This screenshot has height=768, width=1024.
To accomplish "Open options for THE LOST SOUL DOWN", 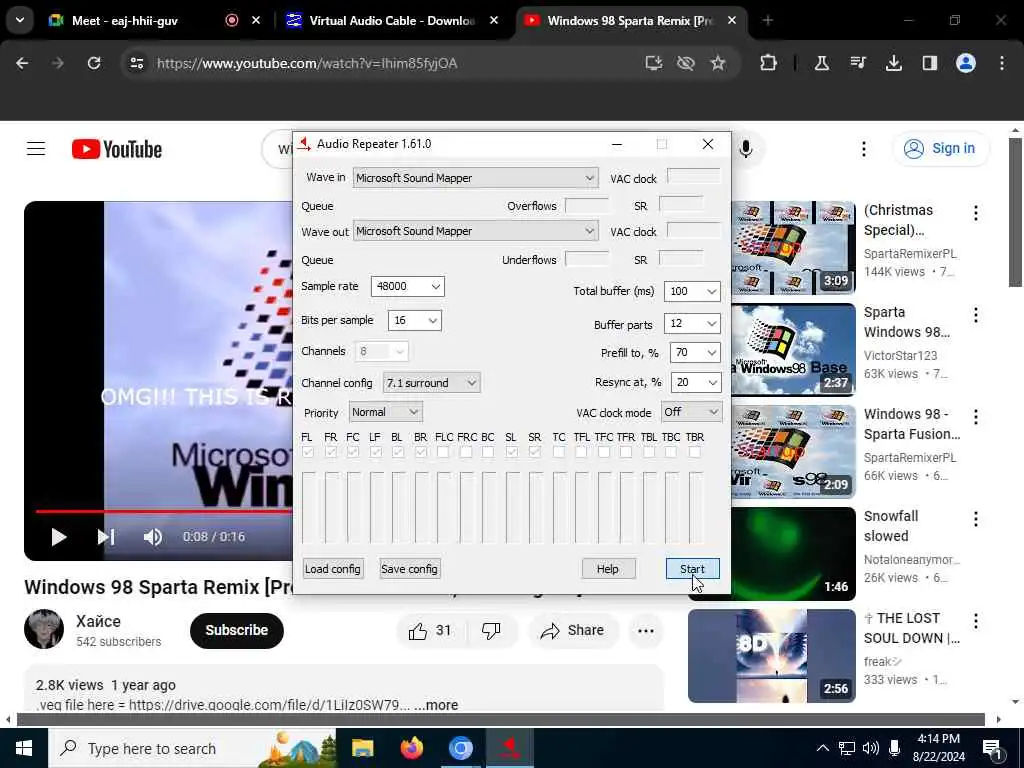I will 976,621.
